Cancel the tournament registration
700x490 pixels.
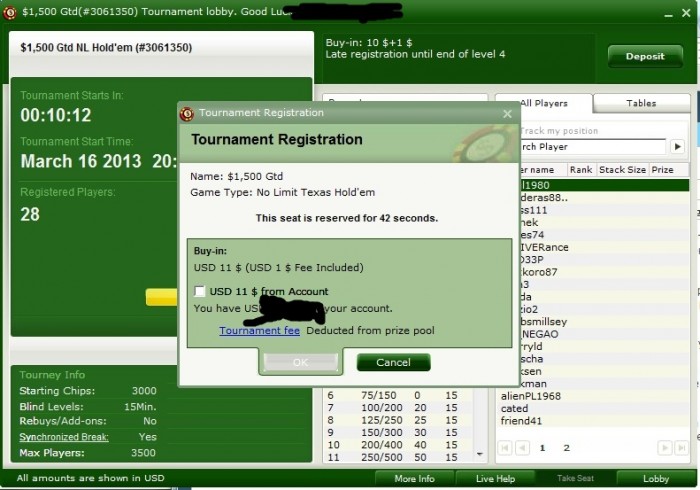click(x=393, y=362)
